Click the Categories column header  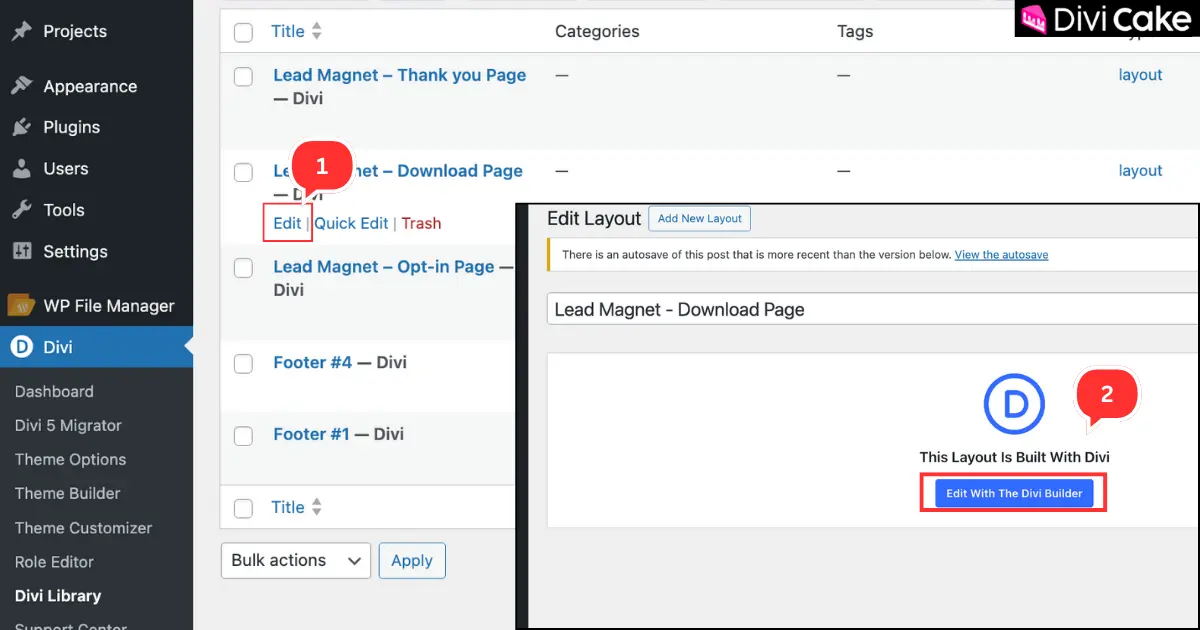pyautogui.click(x=597, y=32)
